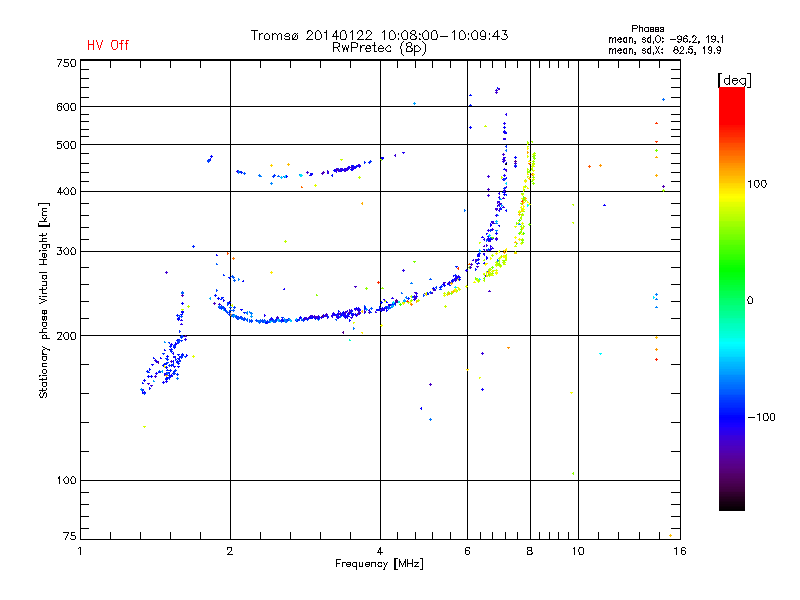
Task: Click the y-axis tick label '500'
Action: [x=66, y=145]
